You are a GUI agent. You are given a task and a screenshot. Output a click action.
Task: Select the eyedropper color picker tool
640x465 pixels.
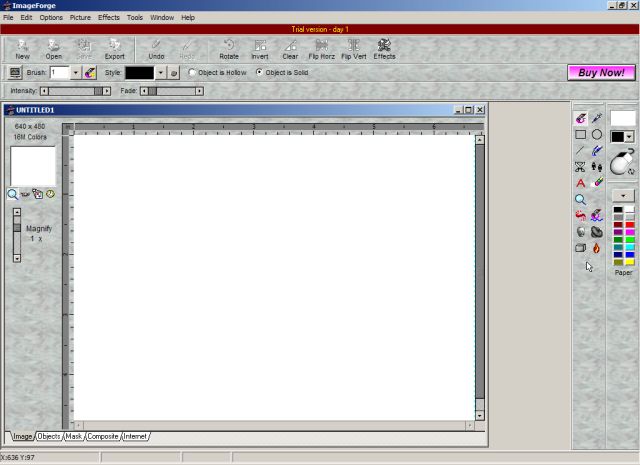coord(597,118)
